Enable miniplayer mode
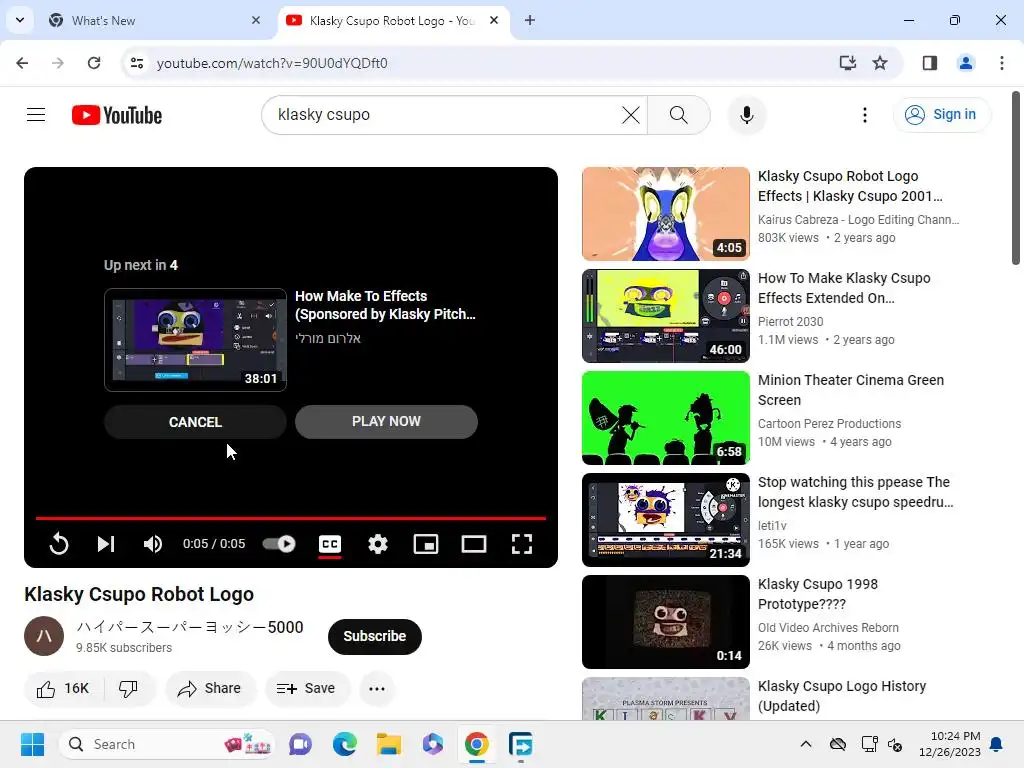The width and height of the screenshot is (1024, 768). [x=426, y=543]
